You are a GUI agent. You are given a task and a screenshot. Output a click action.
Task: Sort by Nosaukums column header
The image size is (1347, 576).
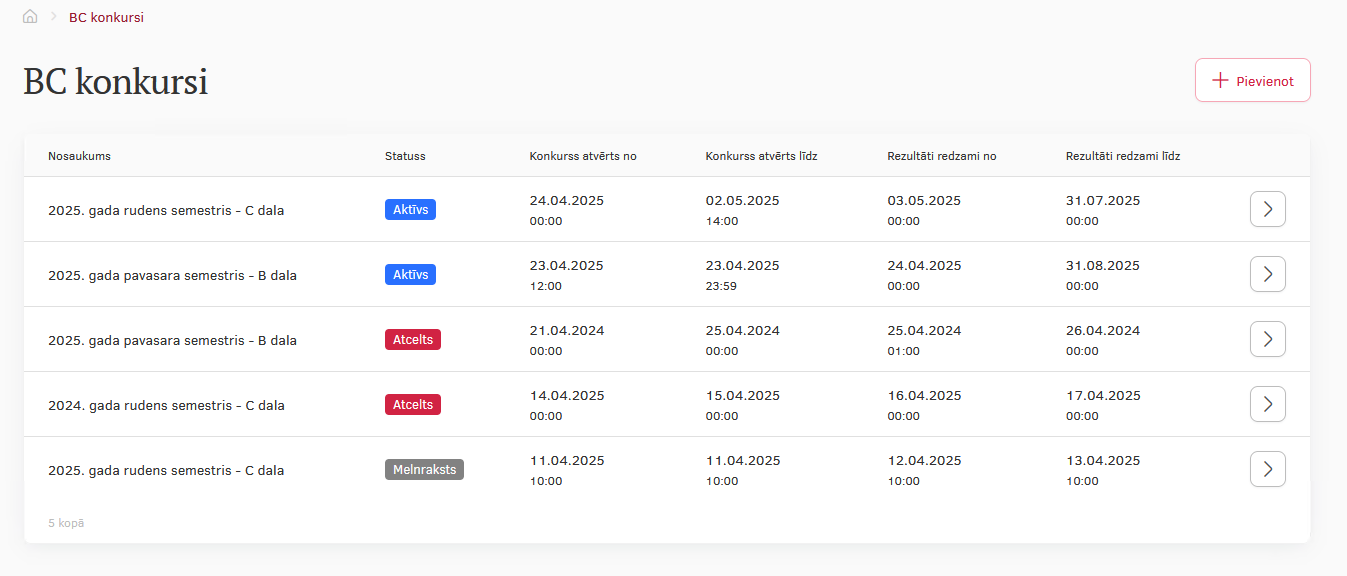pyautogui.click(x=79, y=156)
